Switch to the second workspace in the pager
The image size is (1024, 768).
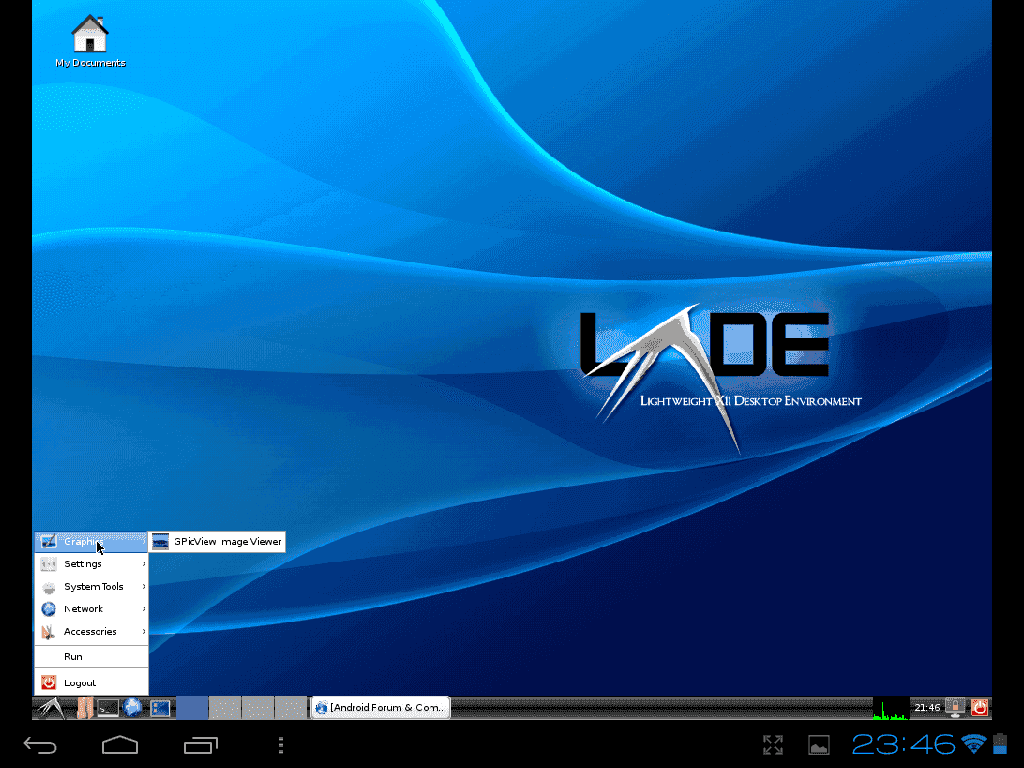point(225,708)
